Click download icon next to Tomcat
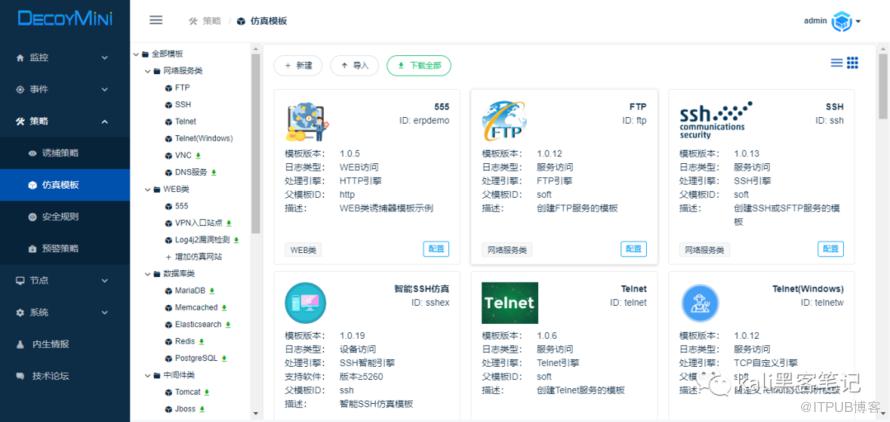This screenshot has width=890, height=422. point(207,392)
